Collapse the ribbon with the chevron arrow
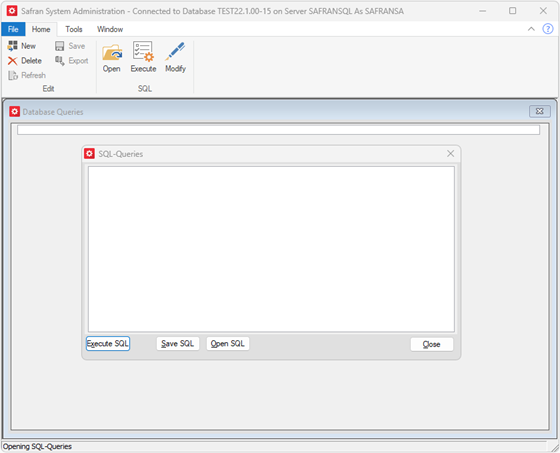The image size is (560, 453). coord(531,29)
